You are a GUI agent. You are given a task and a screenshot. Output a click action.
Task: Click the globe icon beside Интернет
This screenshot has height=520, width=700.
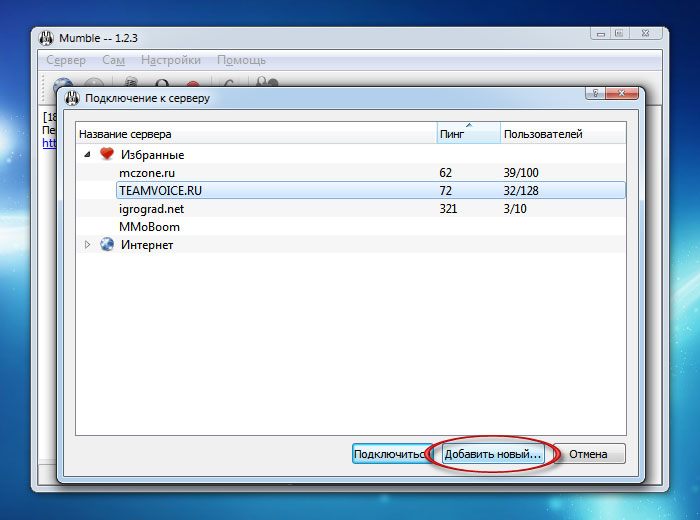pyautogui.click(x=107, y=244)
